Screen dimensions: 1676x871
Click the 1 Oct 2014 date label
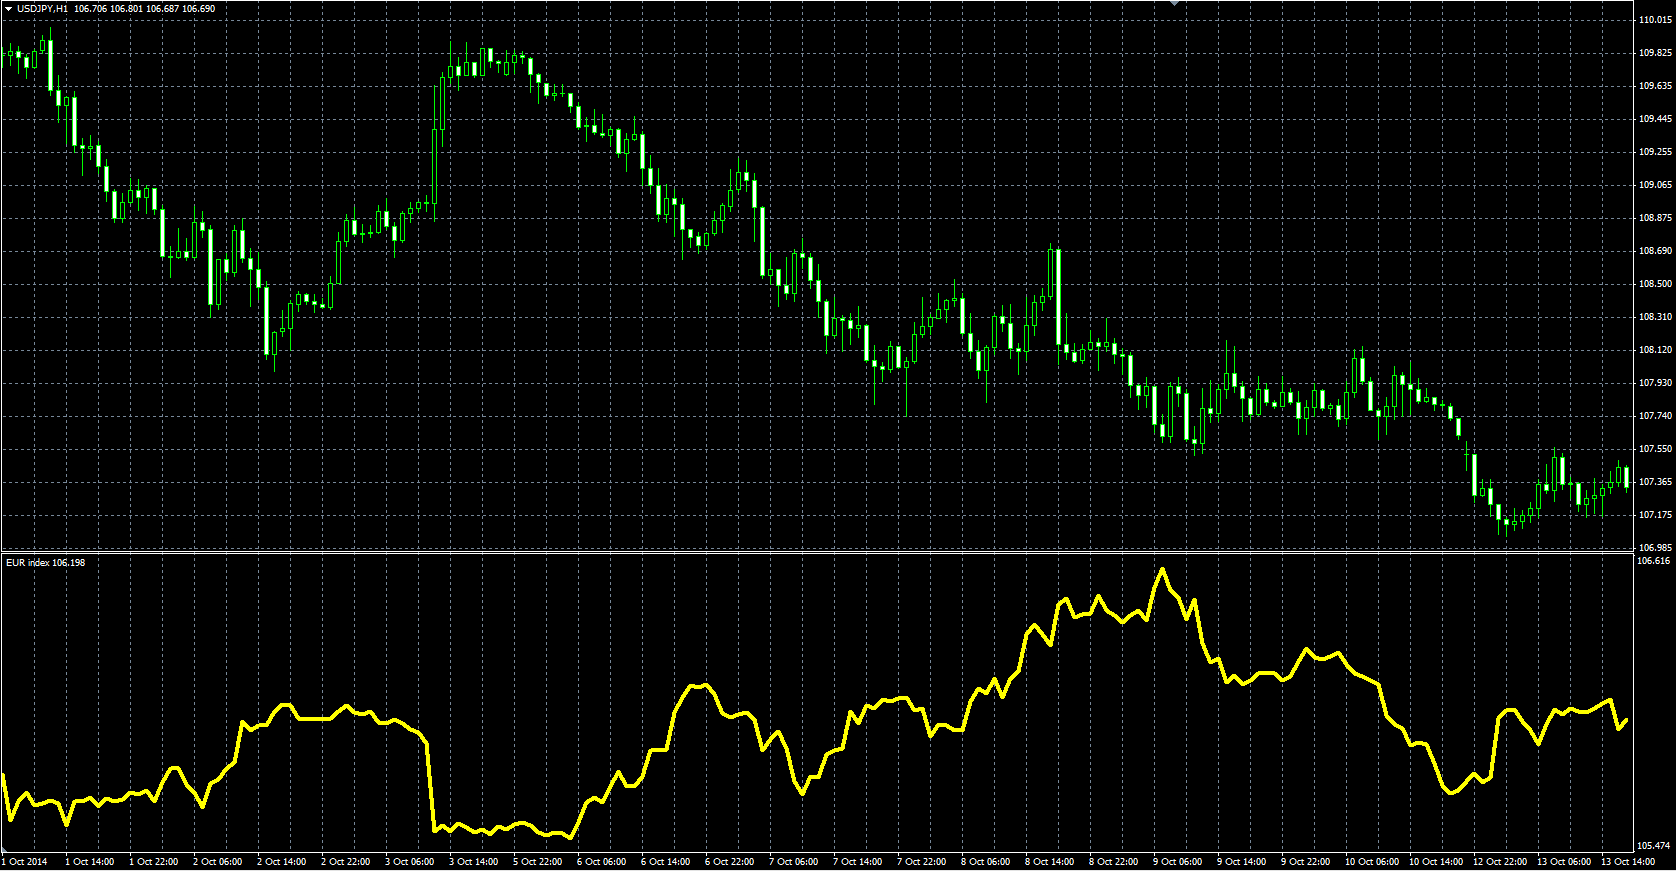pos(25,862)
